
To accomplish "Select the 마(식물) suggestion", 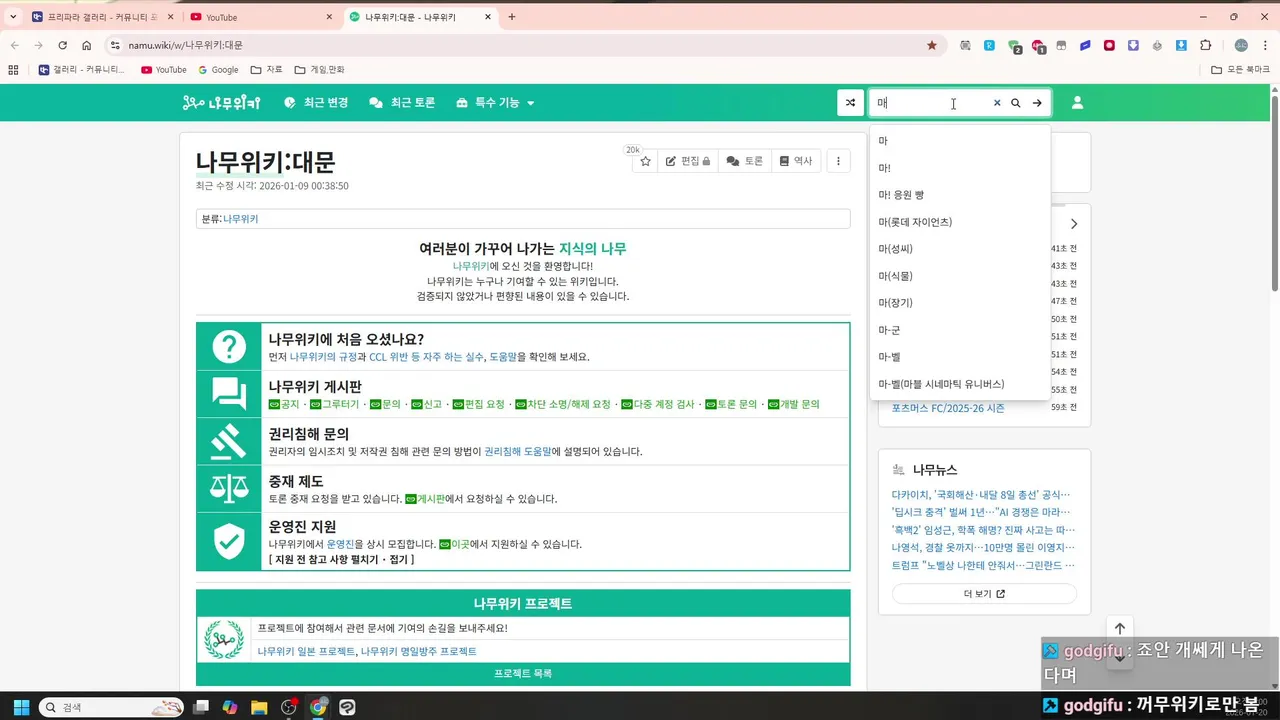I will coord(960,276).
